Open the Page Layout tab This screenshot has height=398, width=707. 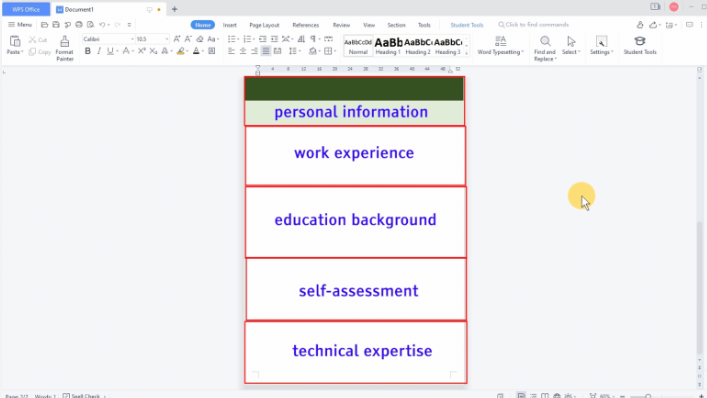[264, 25]
